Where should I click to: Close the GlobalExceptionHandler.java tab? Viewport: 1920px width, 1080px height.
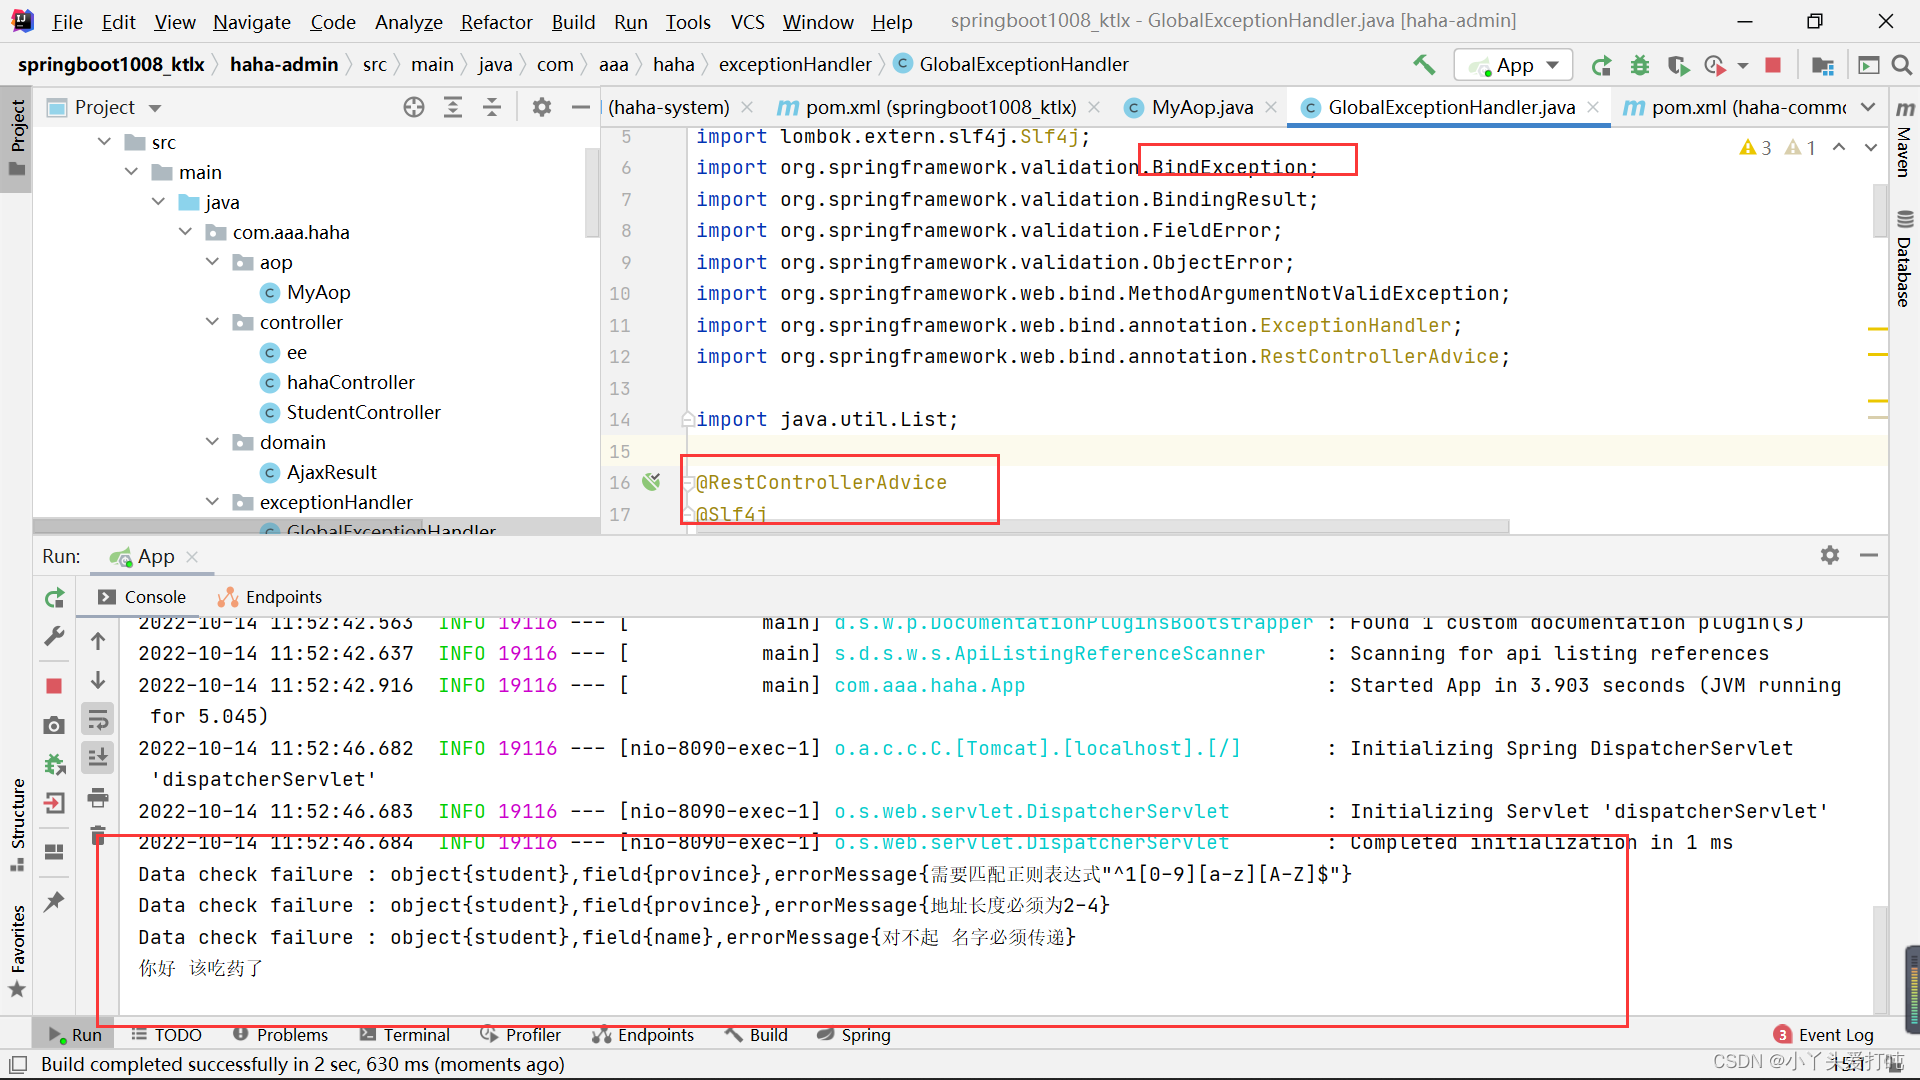click(1593, 107)
